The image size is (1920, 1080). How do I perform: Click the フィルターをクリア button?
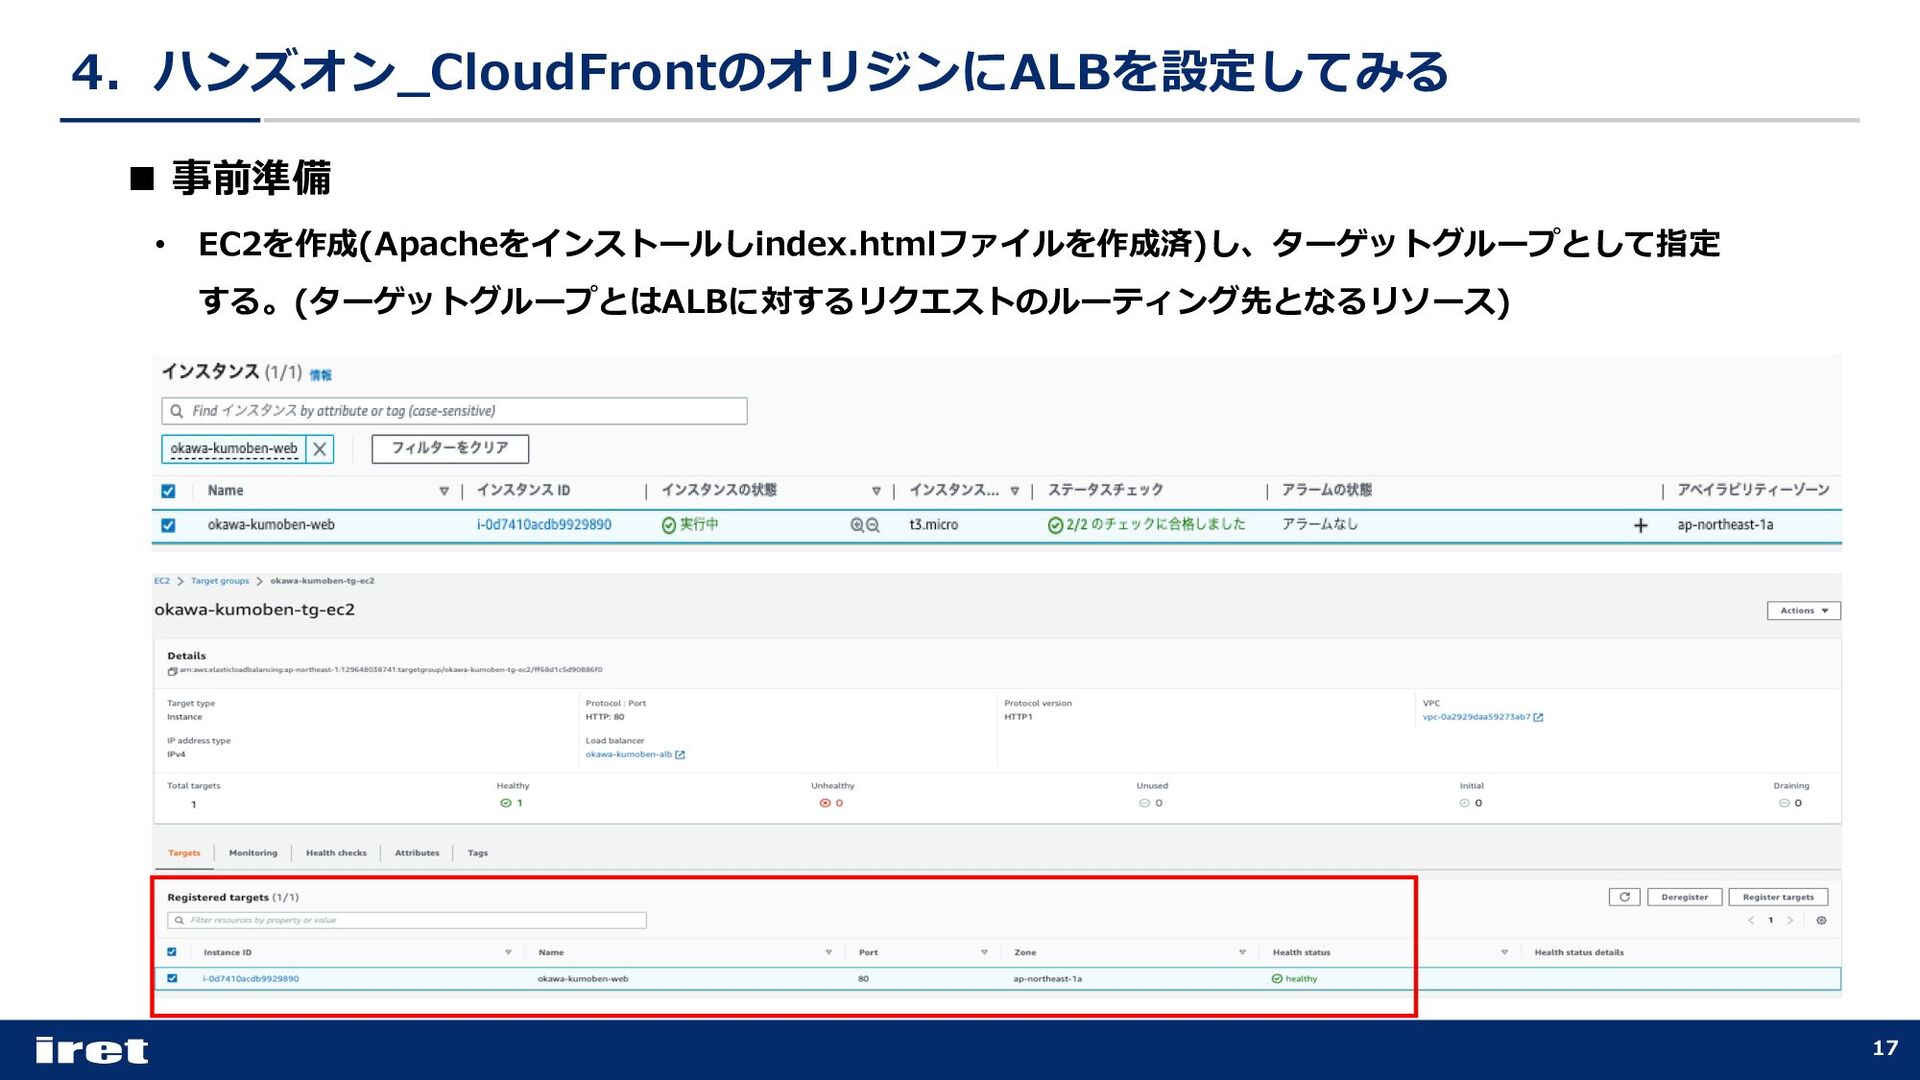[x=450, y=449]
